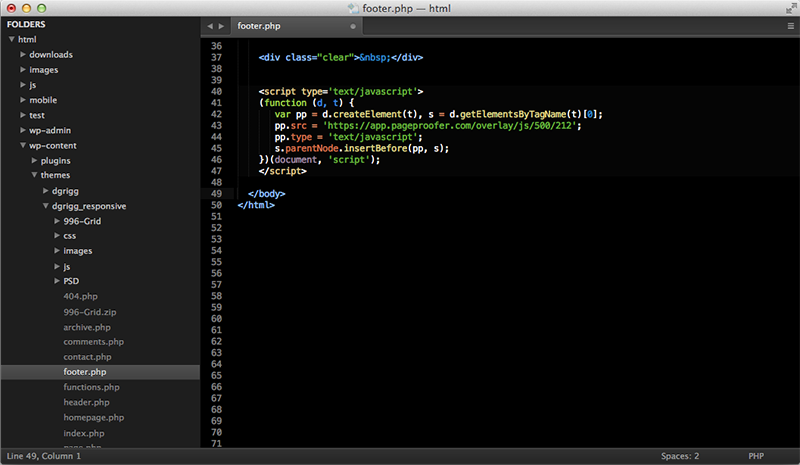The image size is (800, 465).
Task: Click line number 40 in the gutter
Action: (x=216, y=91)
